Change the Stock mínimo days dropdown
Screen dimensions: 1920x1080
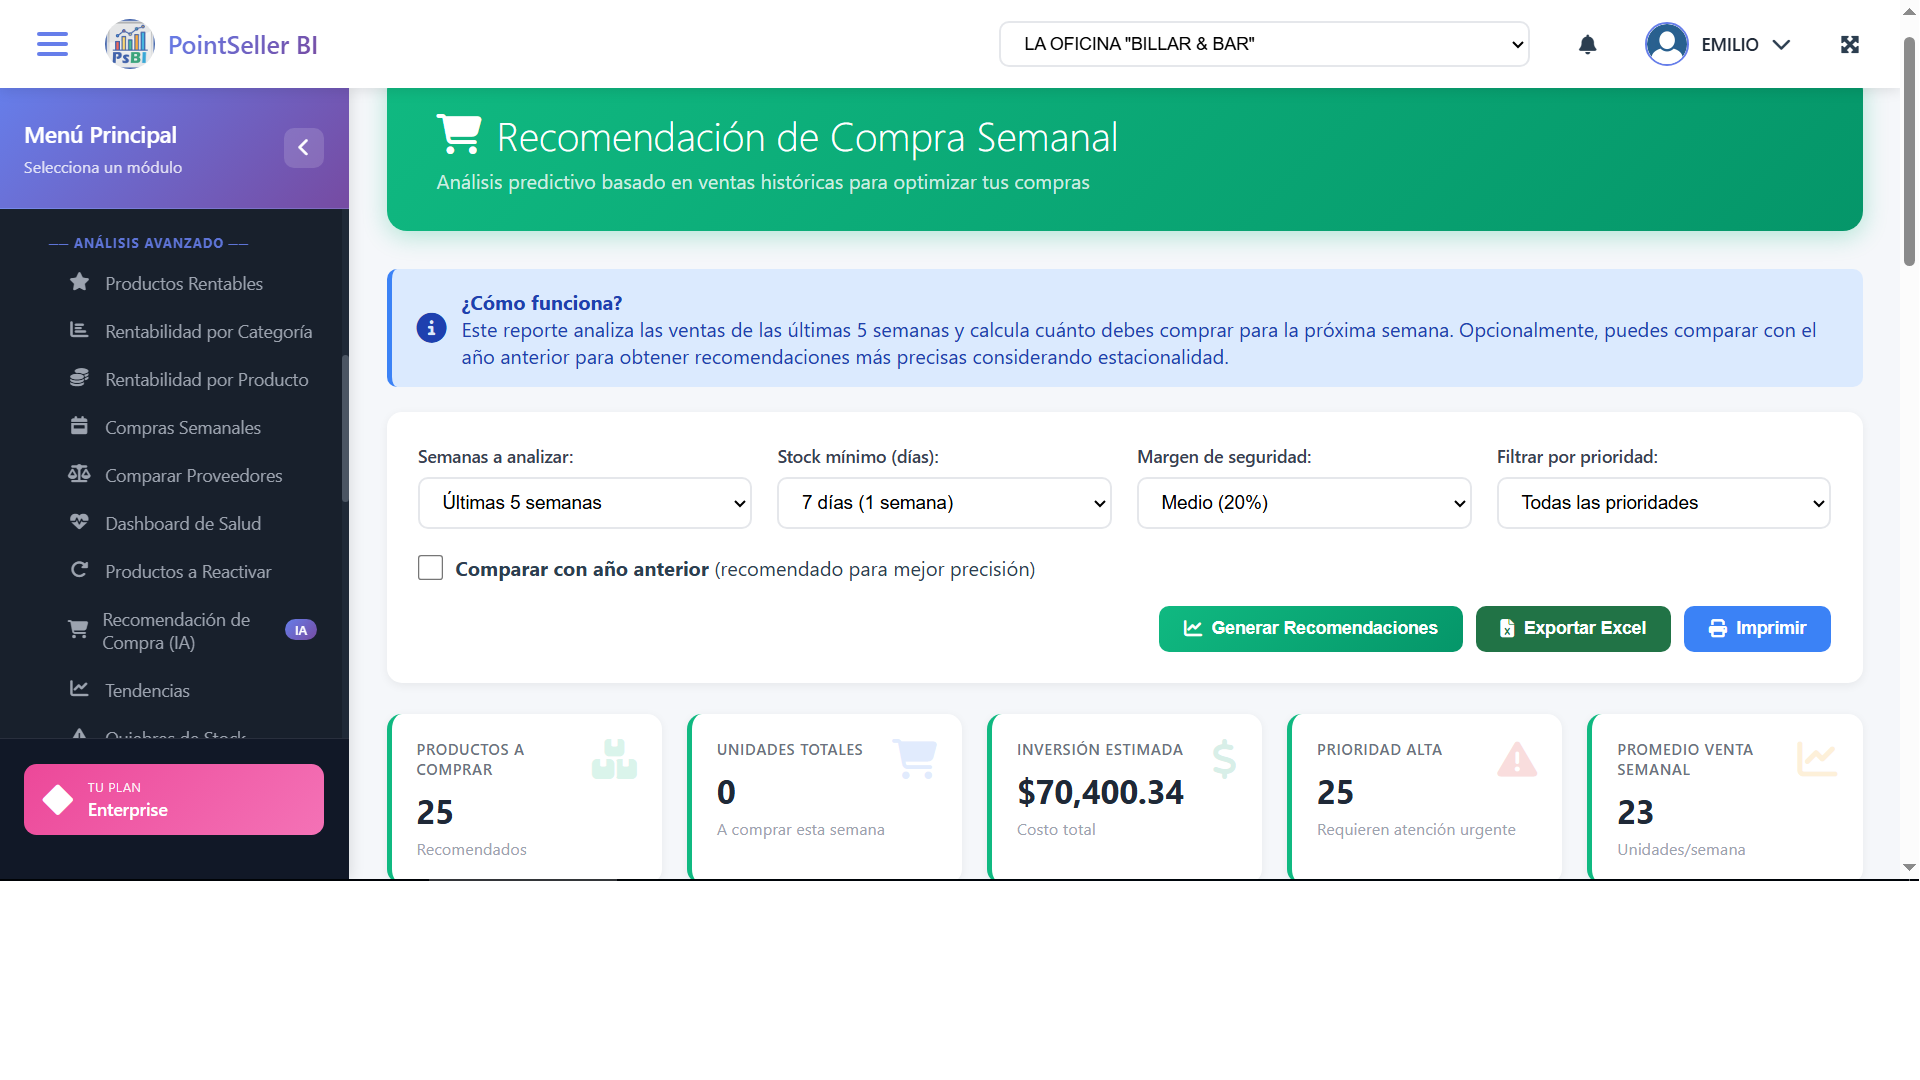coord(944,503)
